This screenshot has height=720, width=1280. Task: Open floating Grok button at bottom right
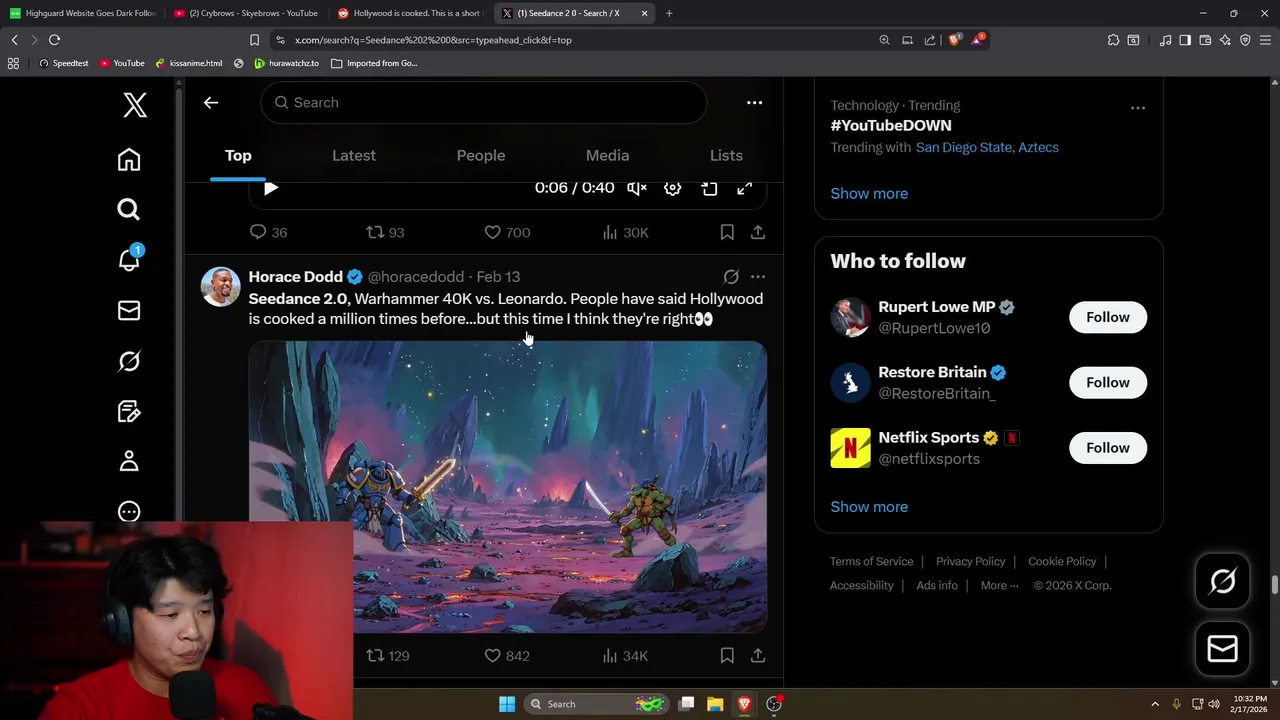(1223, 581)
